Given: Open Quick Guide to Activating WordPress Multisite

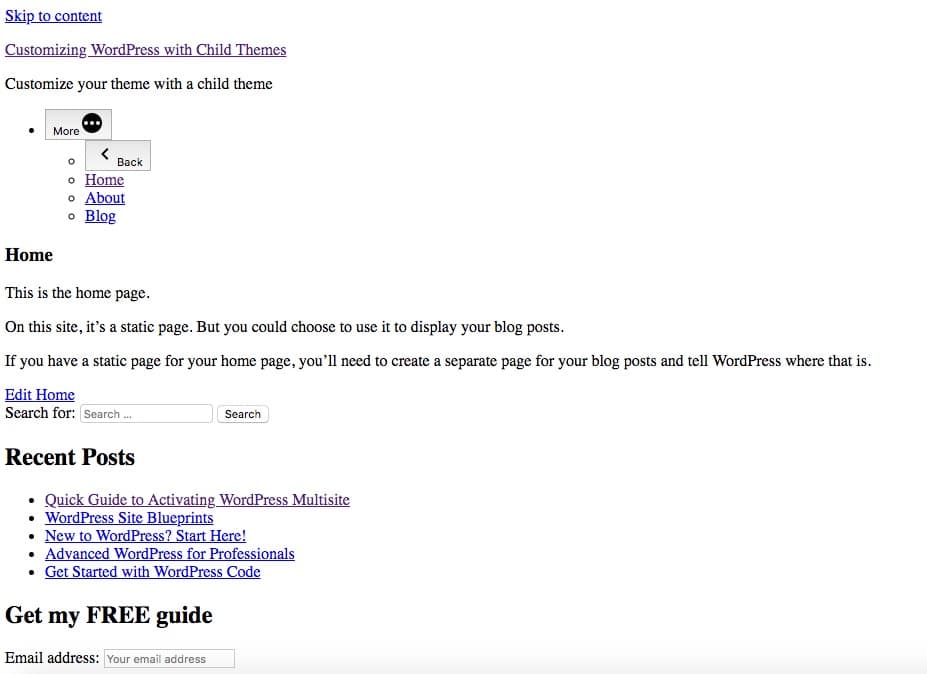Looking at the screenshot, I should click(197, 499).
